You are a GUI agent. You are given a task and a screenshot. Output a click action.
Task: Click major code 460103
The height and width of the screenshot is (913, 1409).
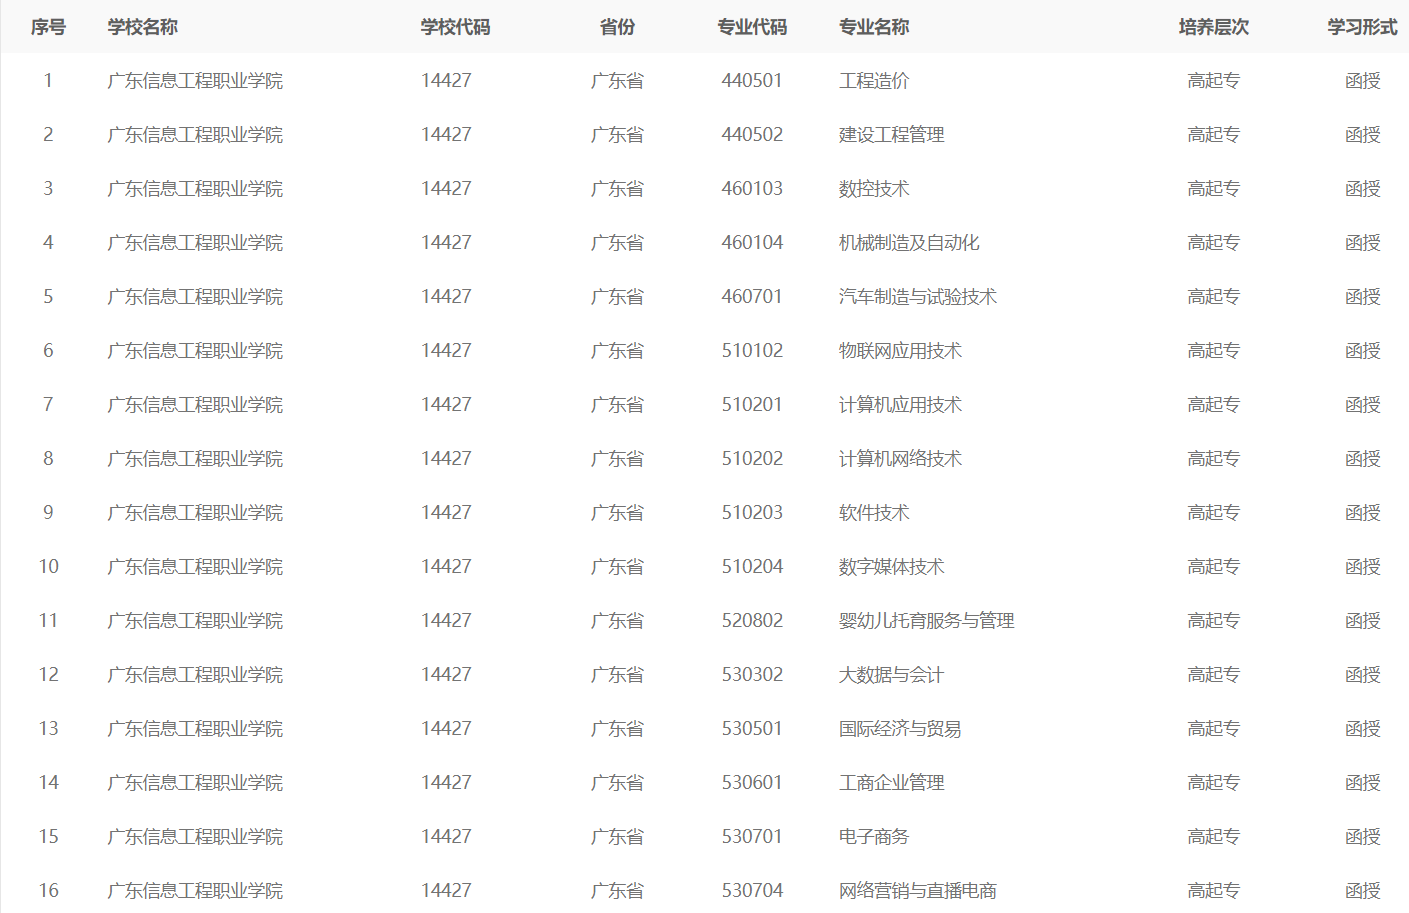(x=752, y=189)
